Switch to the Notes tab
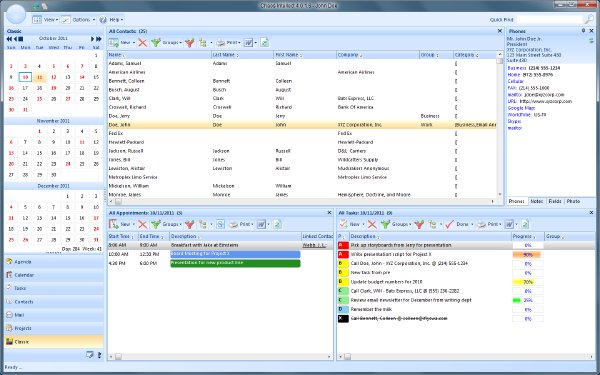The height and width of the screenshot is (375, 600). pos(536,201)
